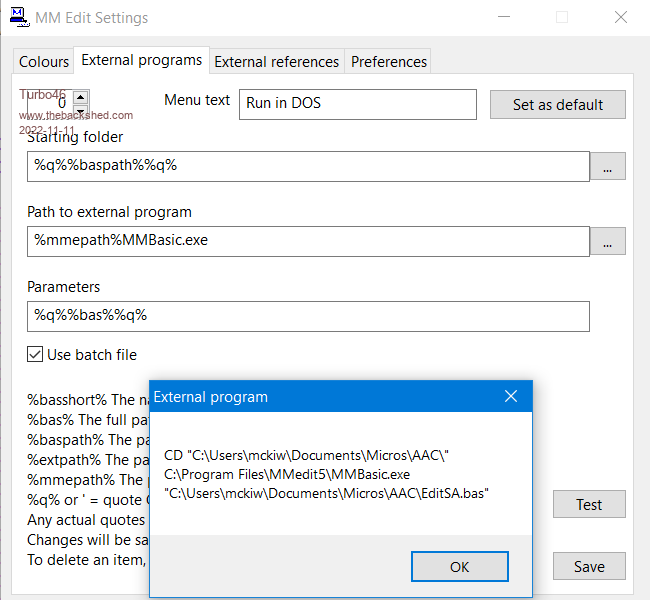Browse for external program path ellipsis button
This screenshot has height=600, width=650.
[607, 241]
